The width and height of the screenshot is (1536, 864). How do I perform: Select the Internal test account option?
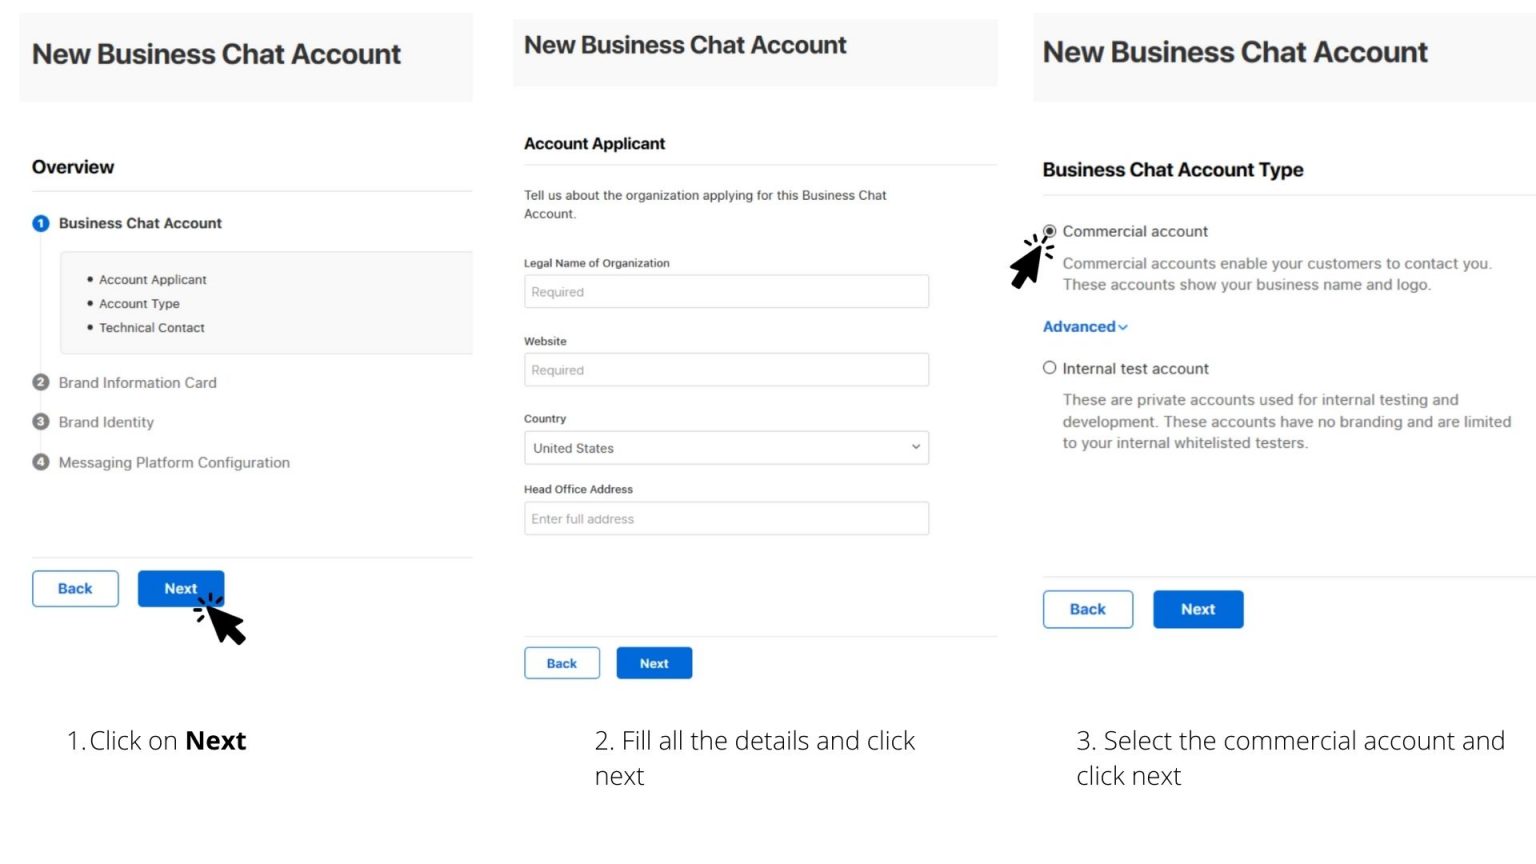[1049, 368]
